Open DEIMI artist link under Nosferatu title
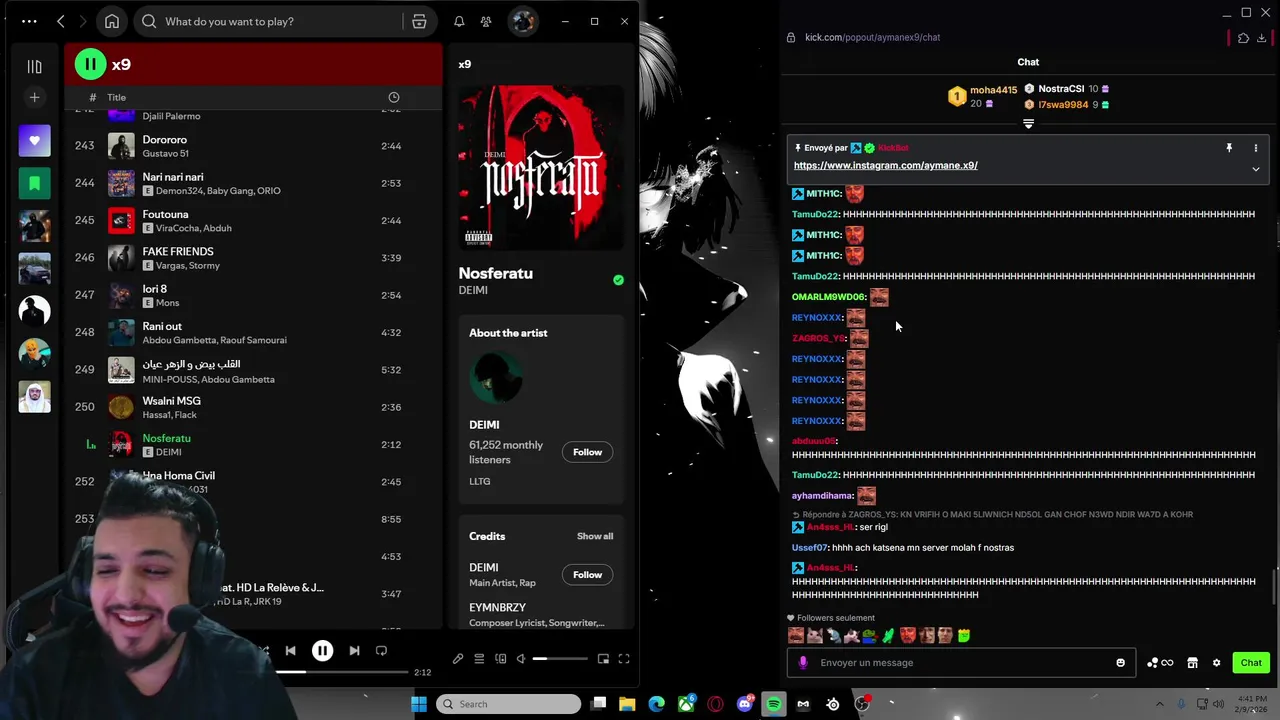 coord(473,290)
